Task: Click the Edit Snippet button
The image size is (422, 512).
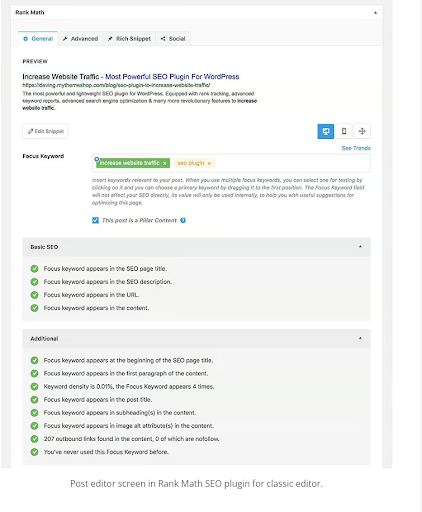Action: [45, 131]
